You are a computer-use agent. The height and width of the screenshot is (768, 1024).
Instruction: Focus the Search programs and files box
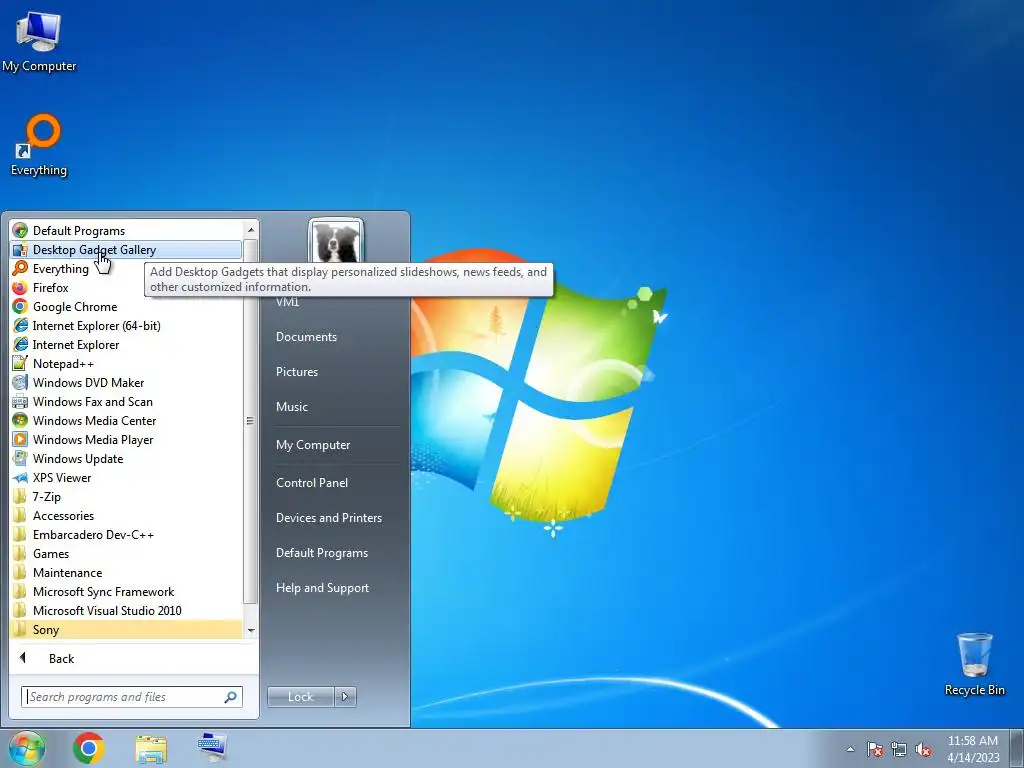click(x=132, y=697)
